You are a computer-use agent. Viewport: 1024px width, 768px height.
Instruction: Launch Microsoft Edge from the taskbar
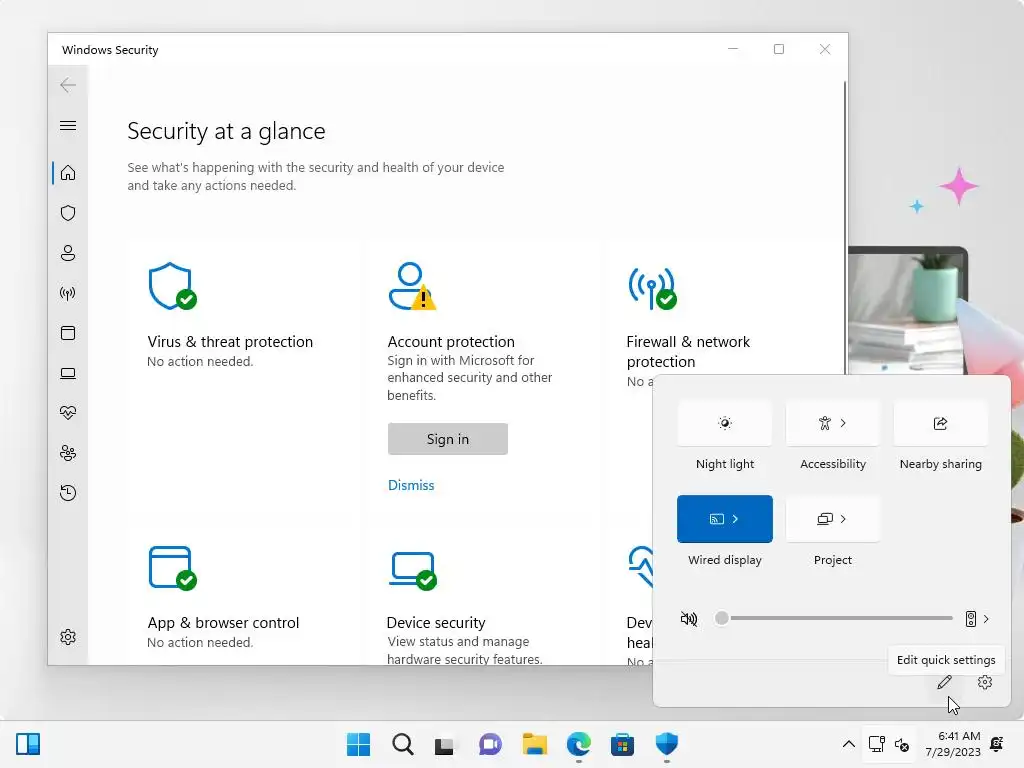tap(579, 744)
